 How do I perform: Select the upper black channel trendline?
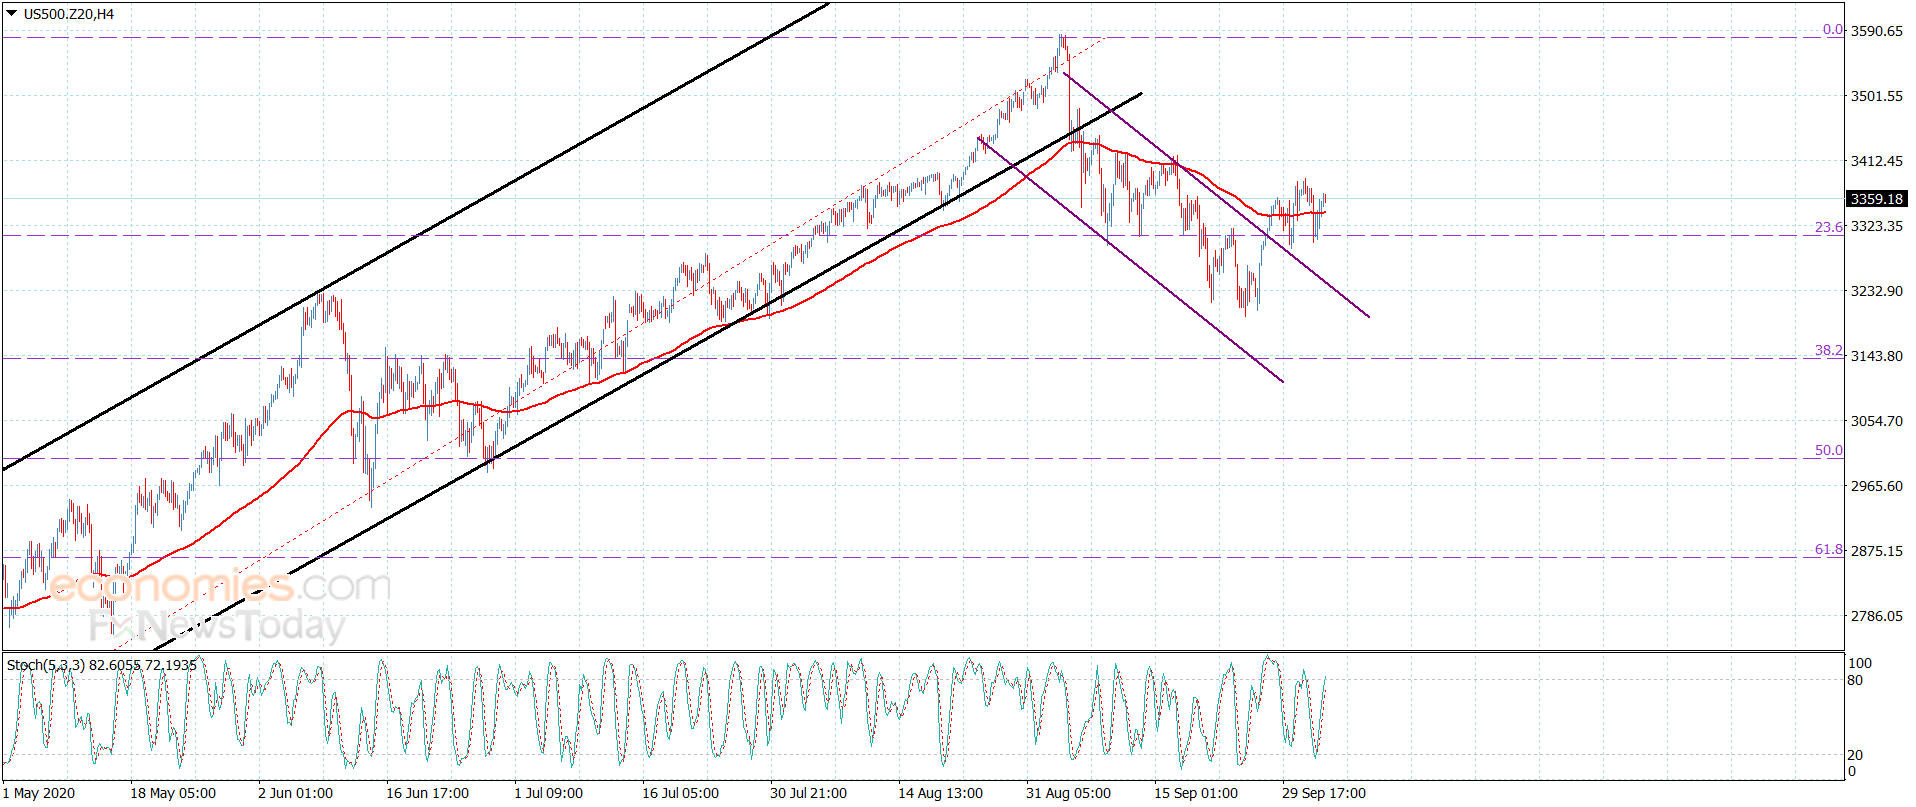coord(415,237)
